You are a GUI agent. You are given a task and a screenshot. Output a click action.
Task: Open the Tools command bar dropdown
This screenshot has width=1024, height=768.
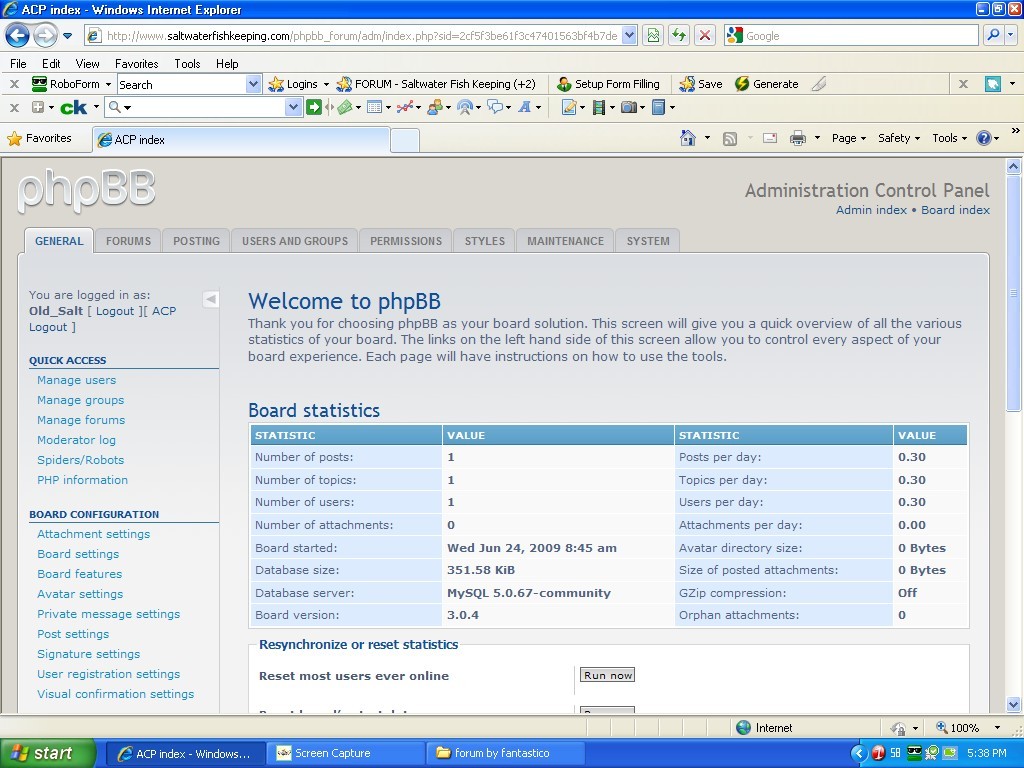(949, 138)
